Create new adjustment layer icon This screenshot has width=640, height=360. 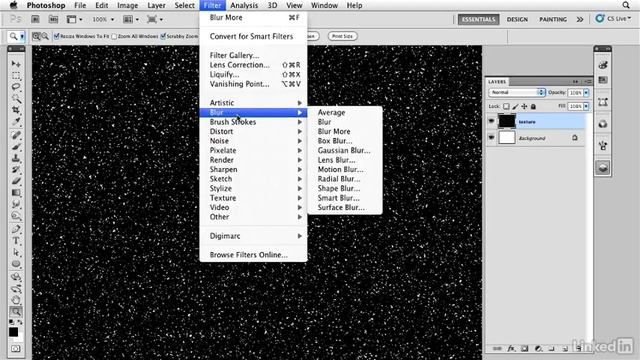[538, 349]
